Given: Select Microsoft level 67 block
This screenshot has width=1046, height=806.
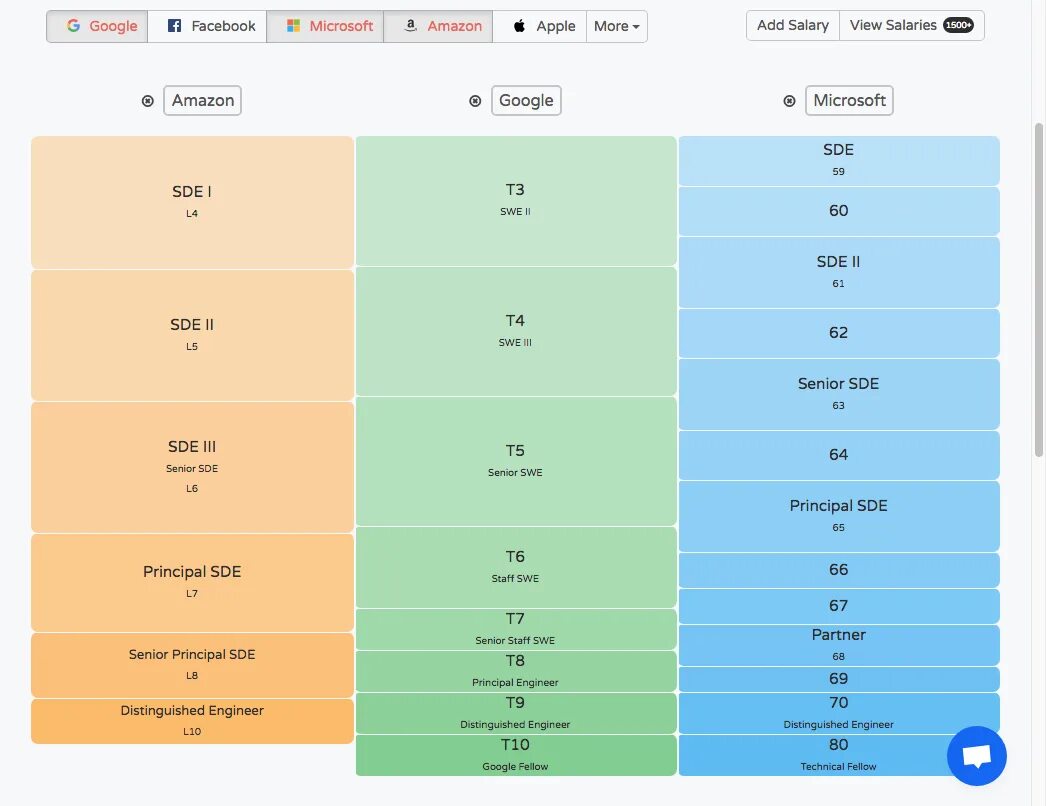Looking at the screenshot, I should 839,606.
